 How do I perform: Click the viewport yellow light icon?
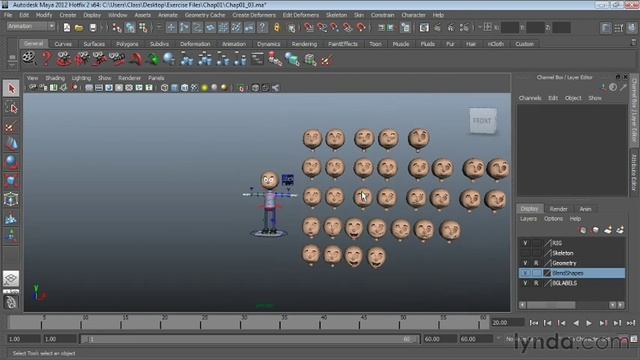tap(204, 88)
